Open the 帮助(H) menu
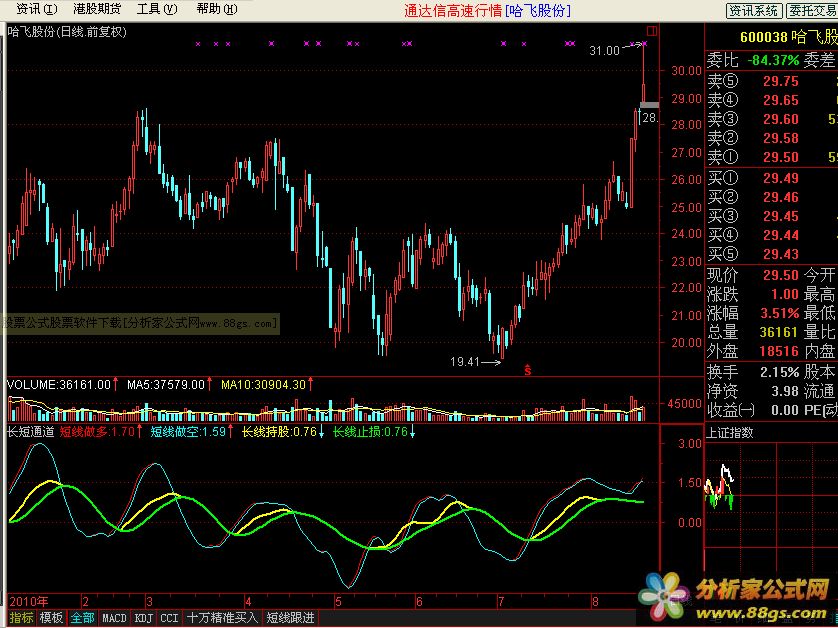This screenshot has width=838, height=628. click(216, 9)
